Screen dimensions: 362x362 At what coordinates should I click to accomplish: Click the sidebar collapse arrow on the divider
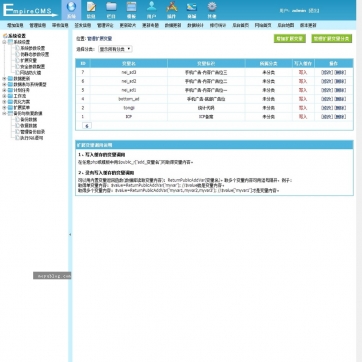pos(70,235)
